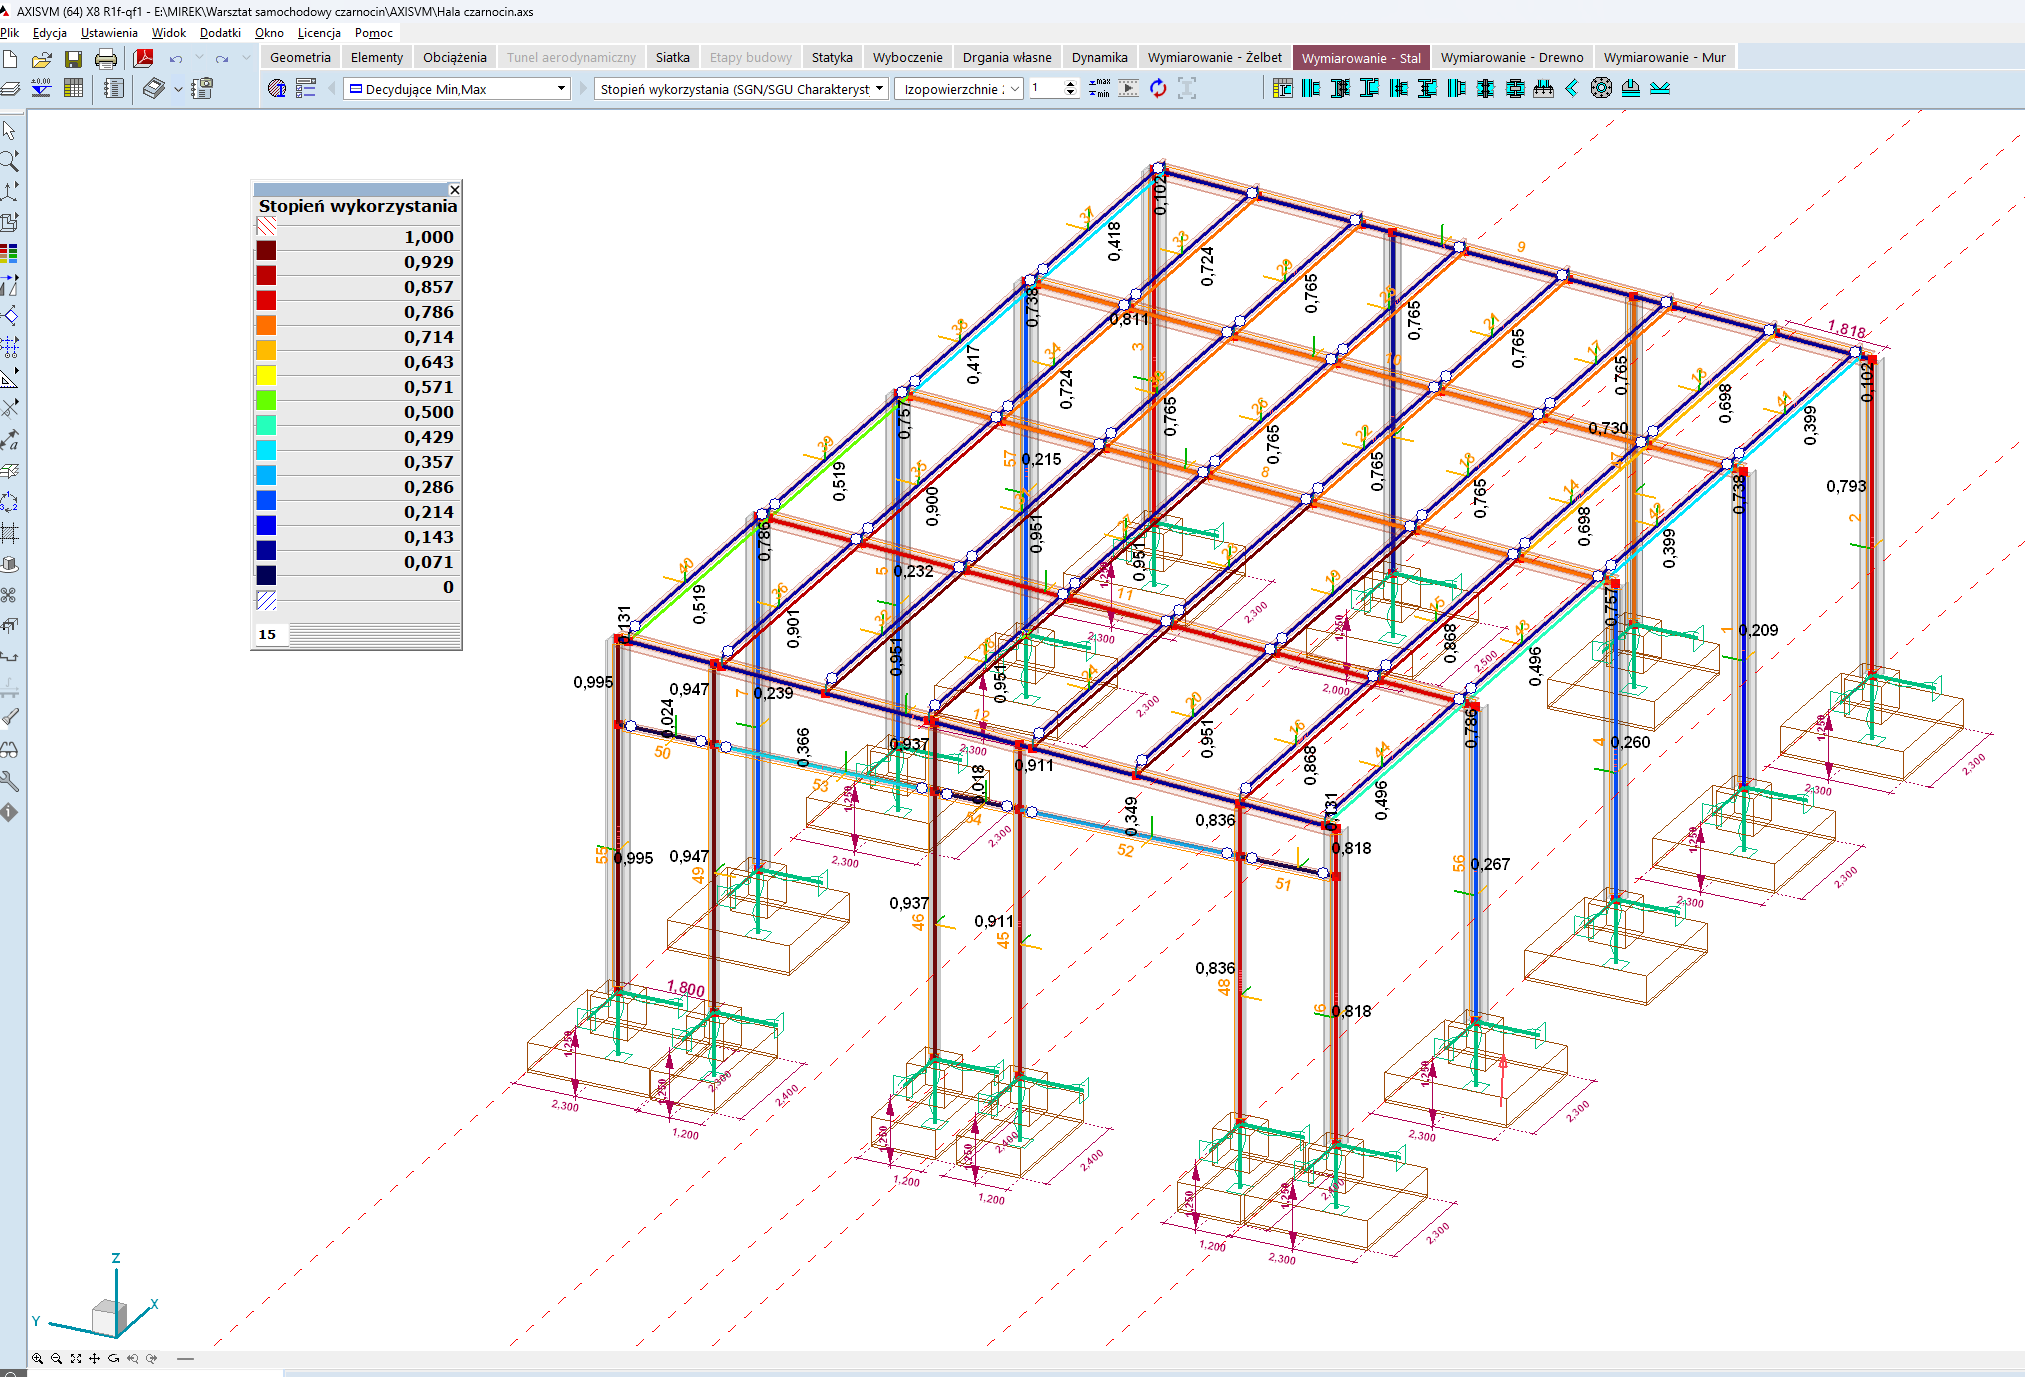
Task: Click the animation playback icon
Action: (x=1128, y=88)
